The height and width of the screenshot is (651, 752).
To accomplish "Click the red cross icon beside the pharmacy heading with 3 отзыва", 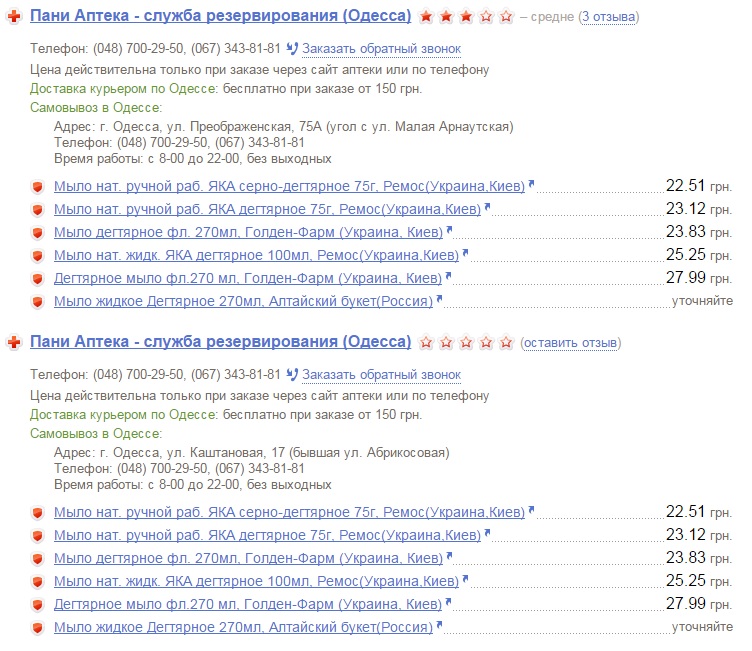I will (14, 17).
